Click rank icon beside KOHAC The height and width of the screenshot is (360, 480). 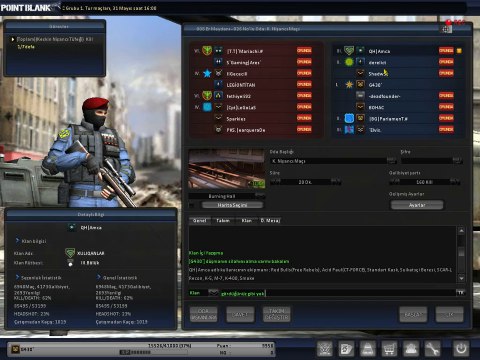click(360, 107)
